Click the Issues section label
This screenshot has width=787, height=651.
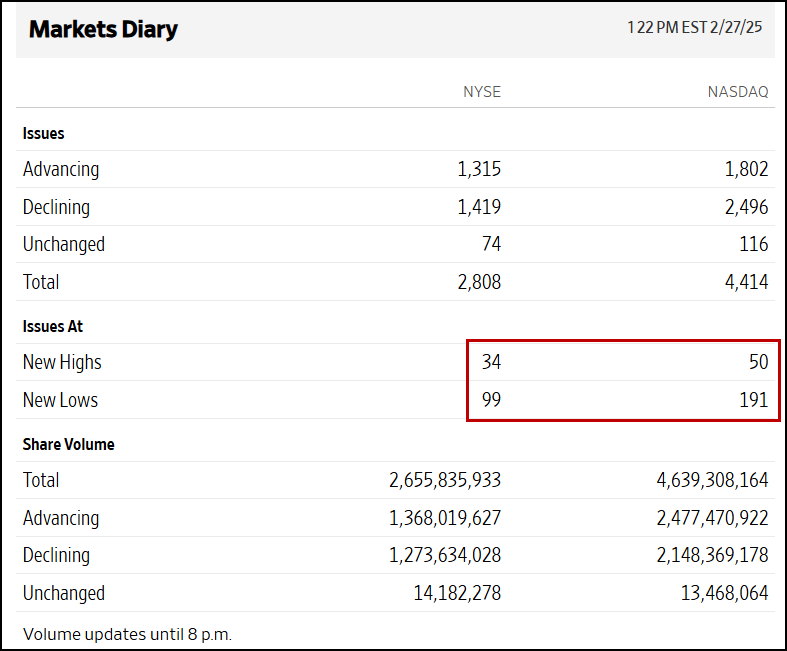pyautogui.click(x=44, y=134)
